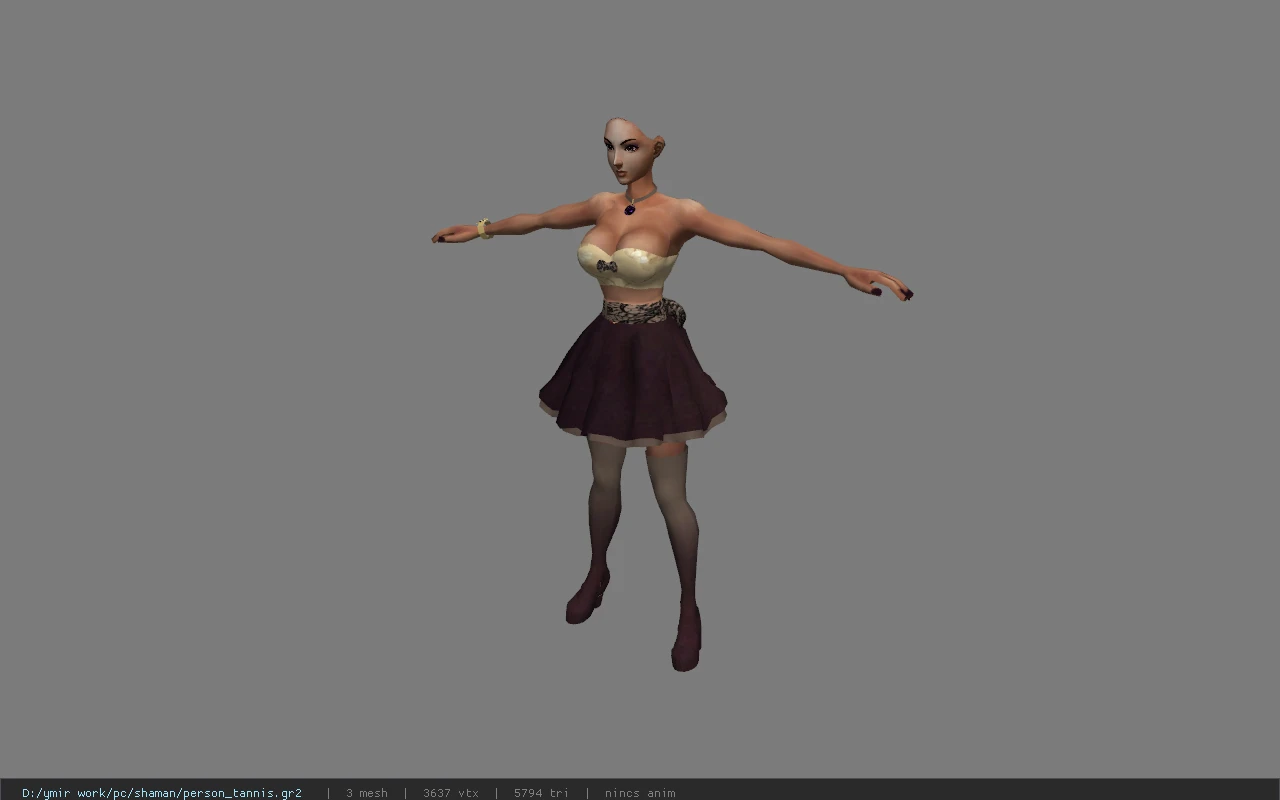The width and height of the screenshot is (1280, 800).
Task: Click the '5794 tri' triangle count
Action: (x=541, y=793)
